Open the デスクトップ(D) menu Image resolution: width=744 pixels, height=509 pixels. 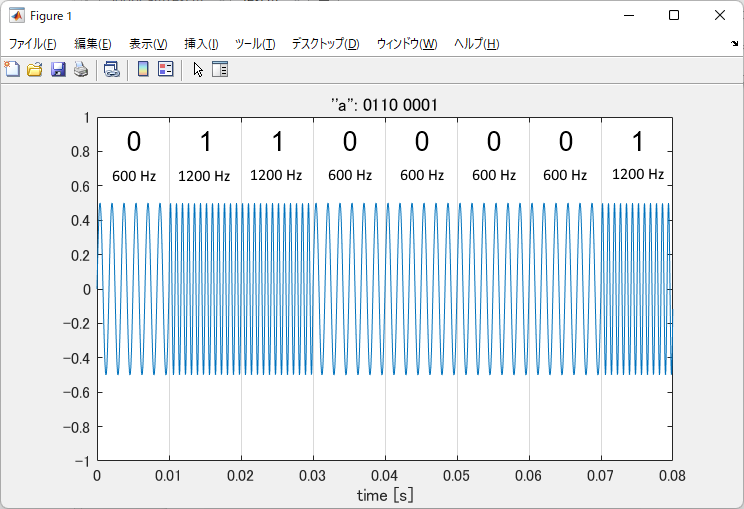pos(326,44)
